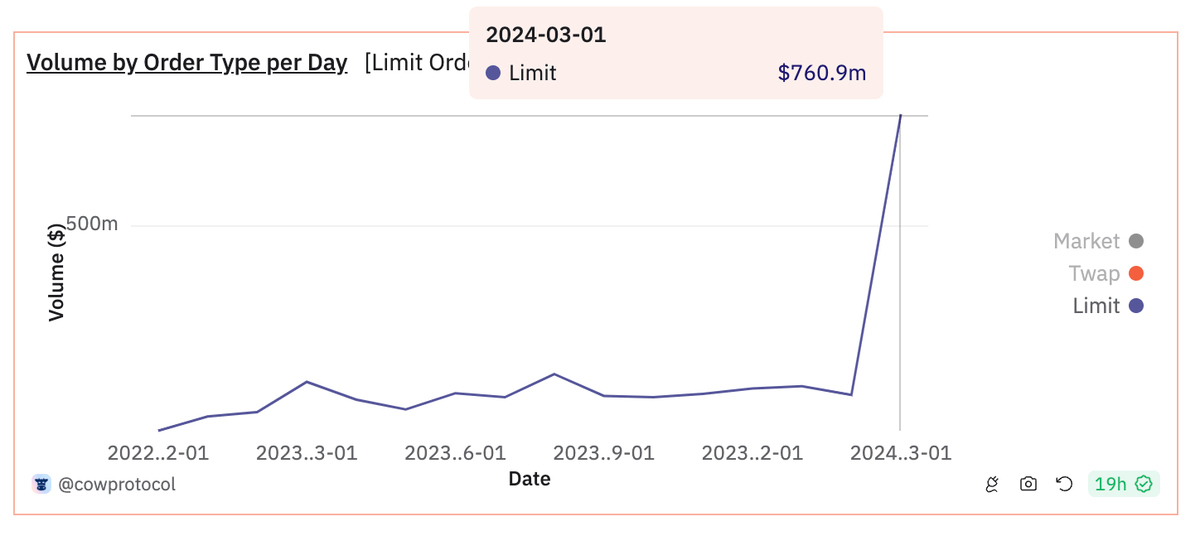The image size is (1200, 535).
Task: Click the purple dot in the tooltip
Action: [x=493, y=73]
